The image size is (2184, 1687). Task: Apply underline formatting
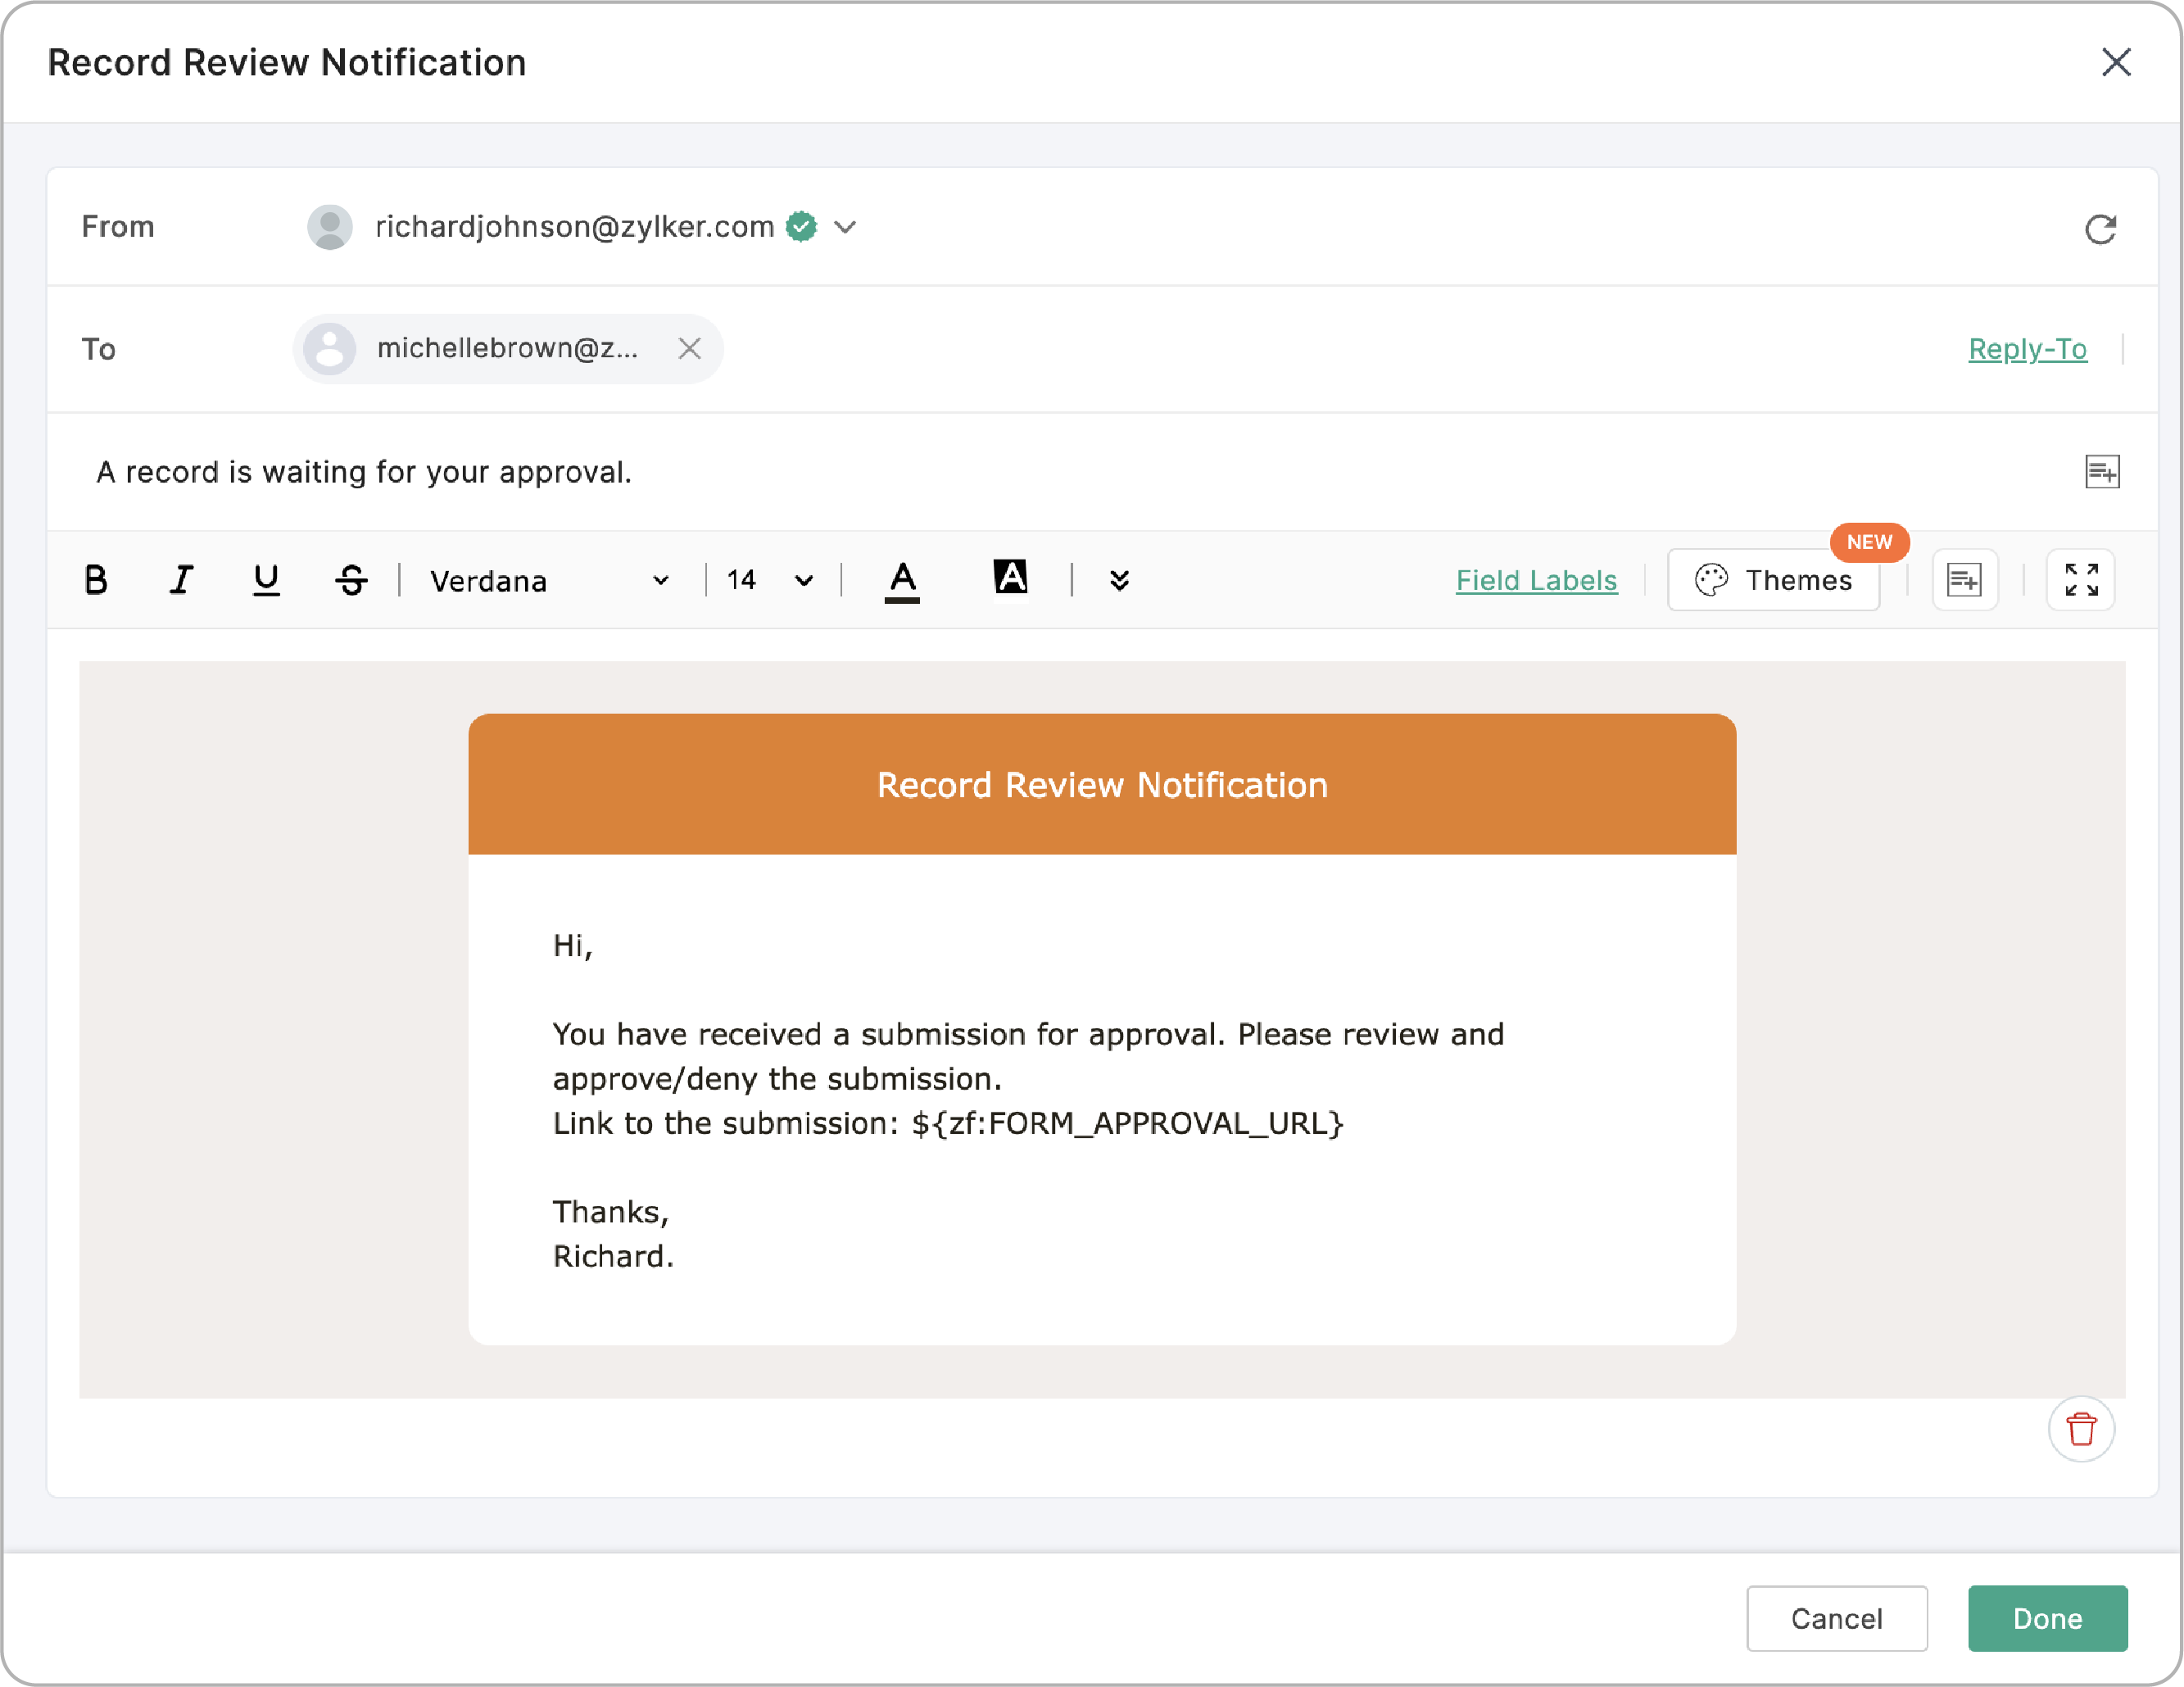pos(266,580)
